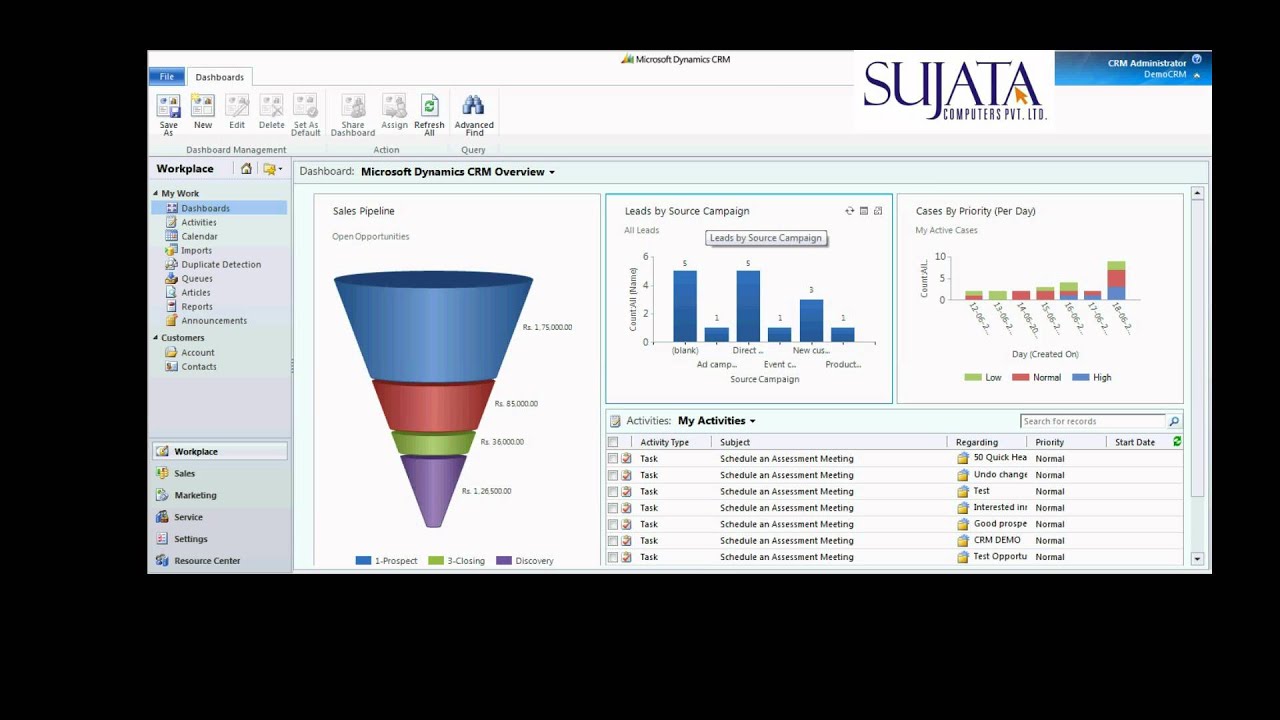1280x720 pixels.
Task: Click the dashboard scrollbar down arrow
Action: pos(1197,559)
